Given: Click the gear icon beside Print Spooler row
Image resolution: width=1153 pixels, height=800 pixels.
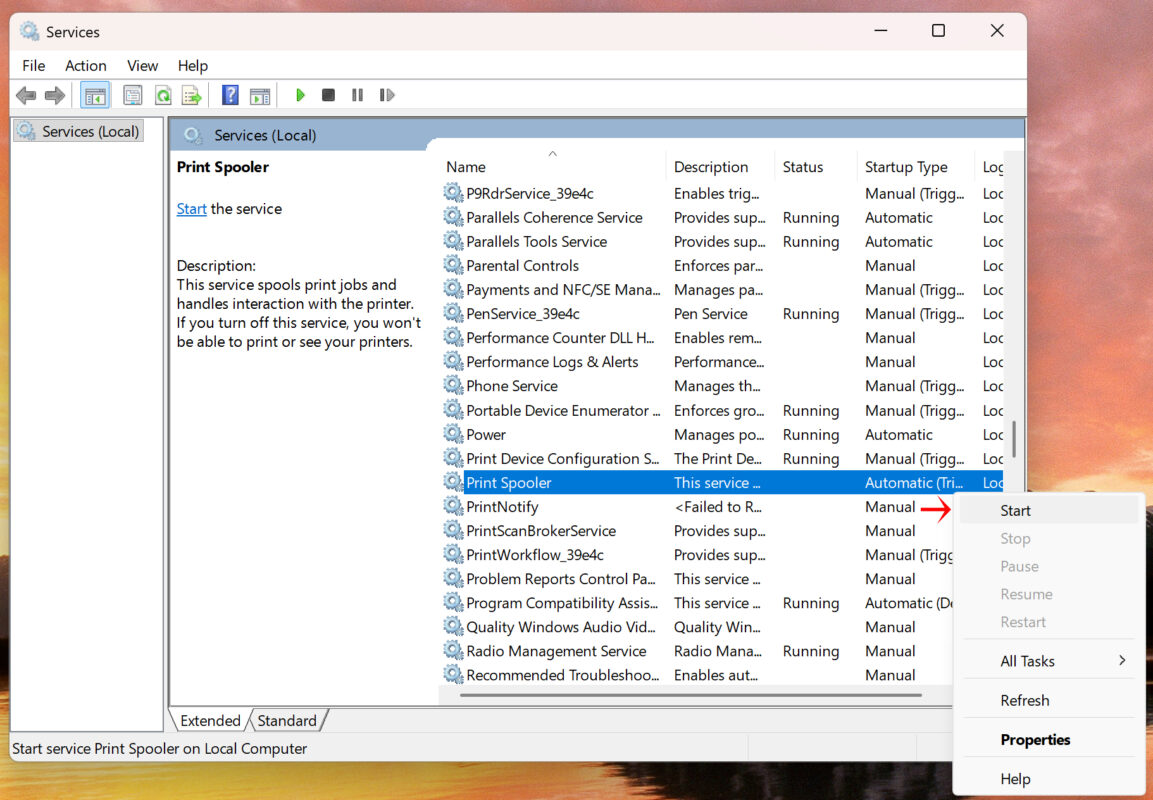Looking at the screenshot, I should (453, 482).
